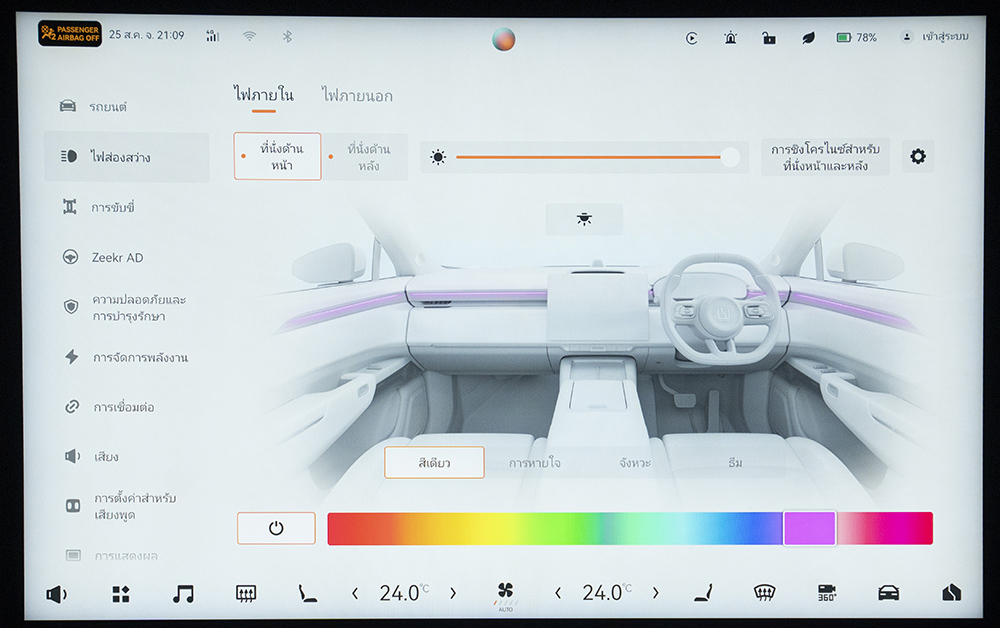The height and width of the screenshot is (628, 1000).
Task: Open the Zeekr AD menu item
Action: click(117, 257)
